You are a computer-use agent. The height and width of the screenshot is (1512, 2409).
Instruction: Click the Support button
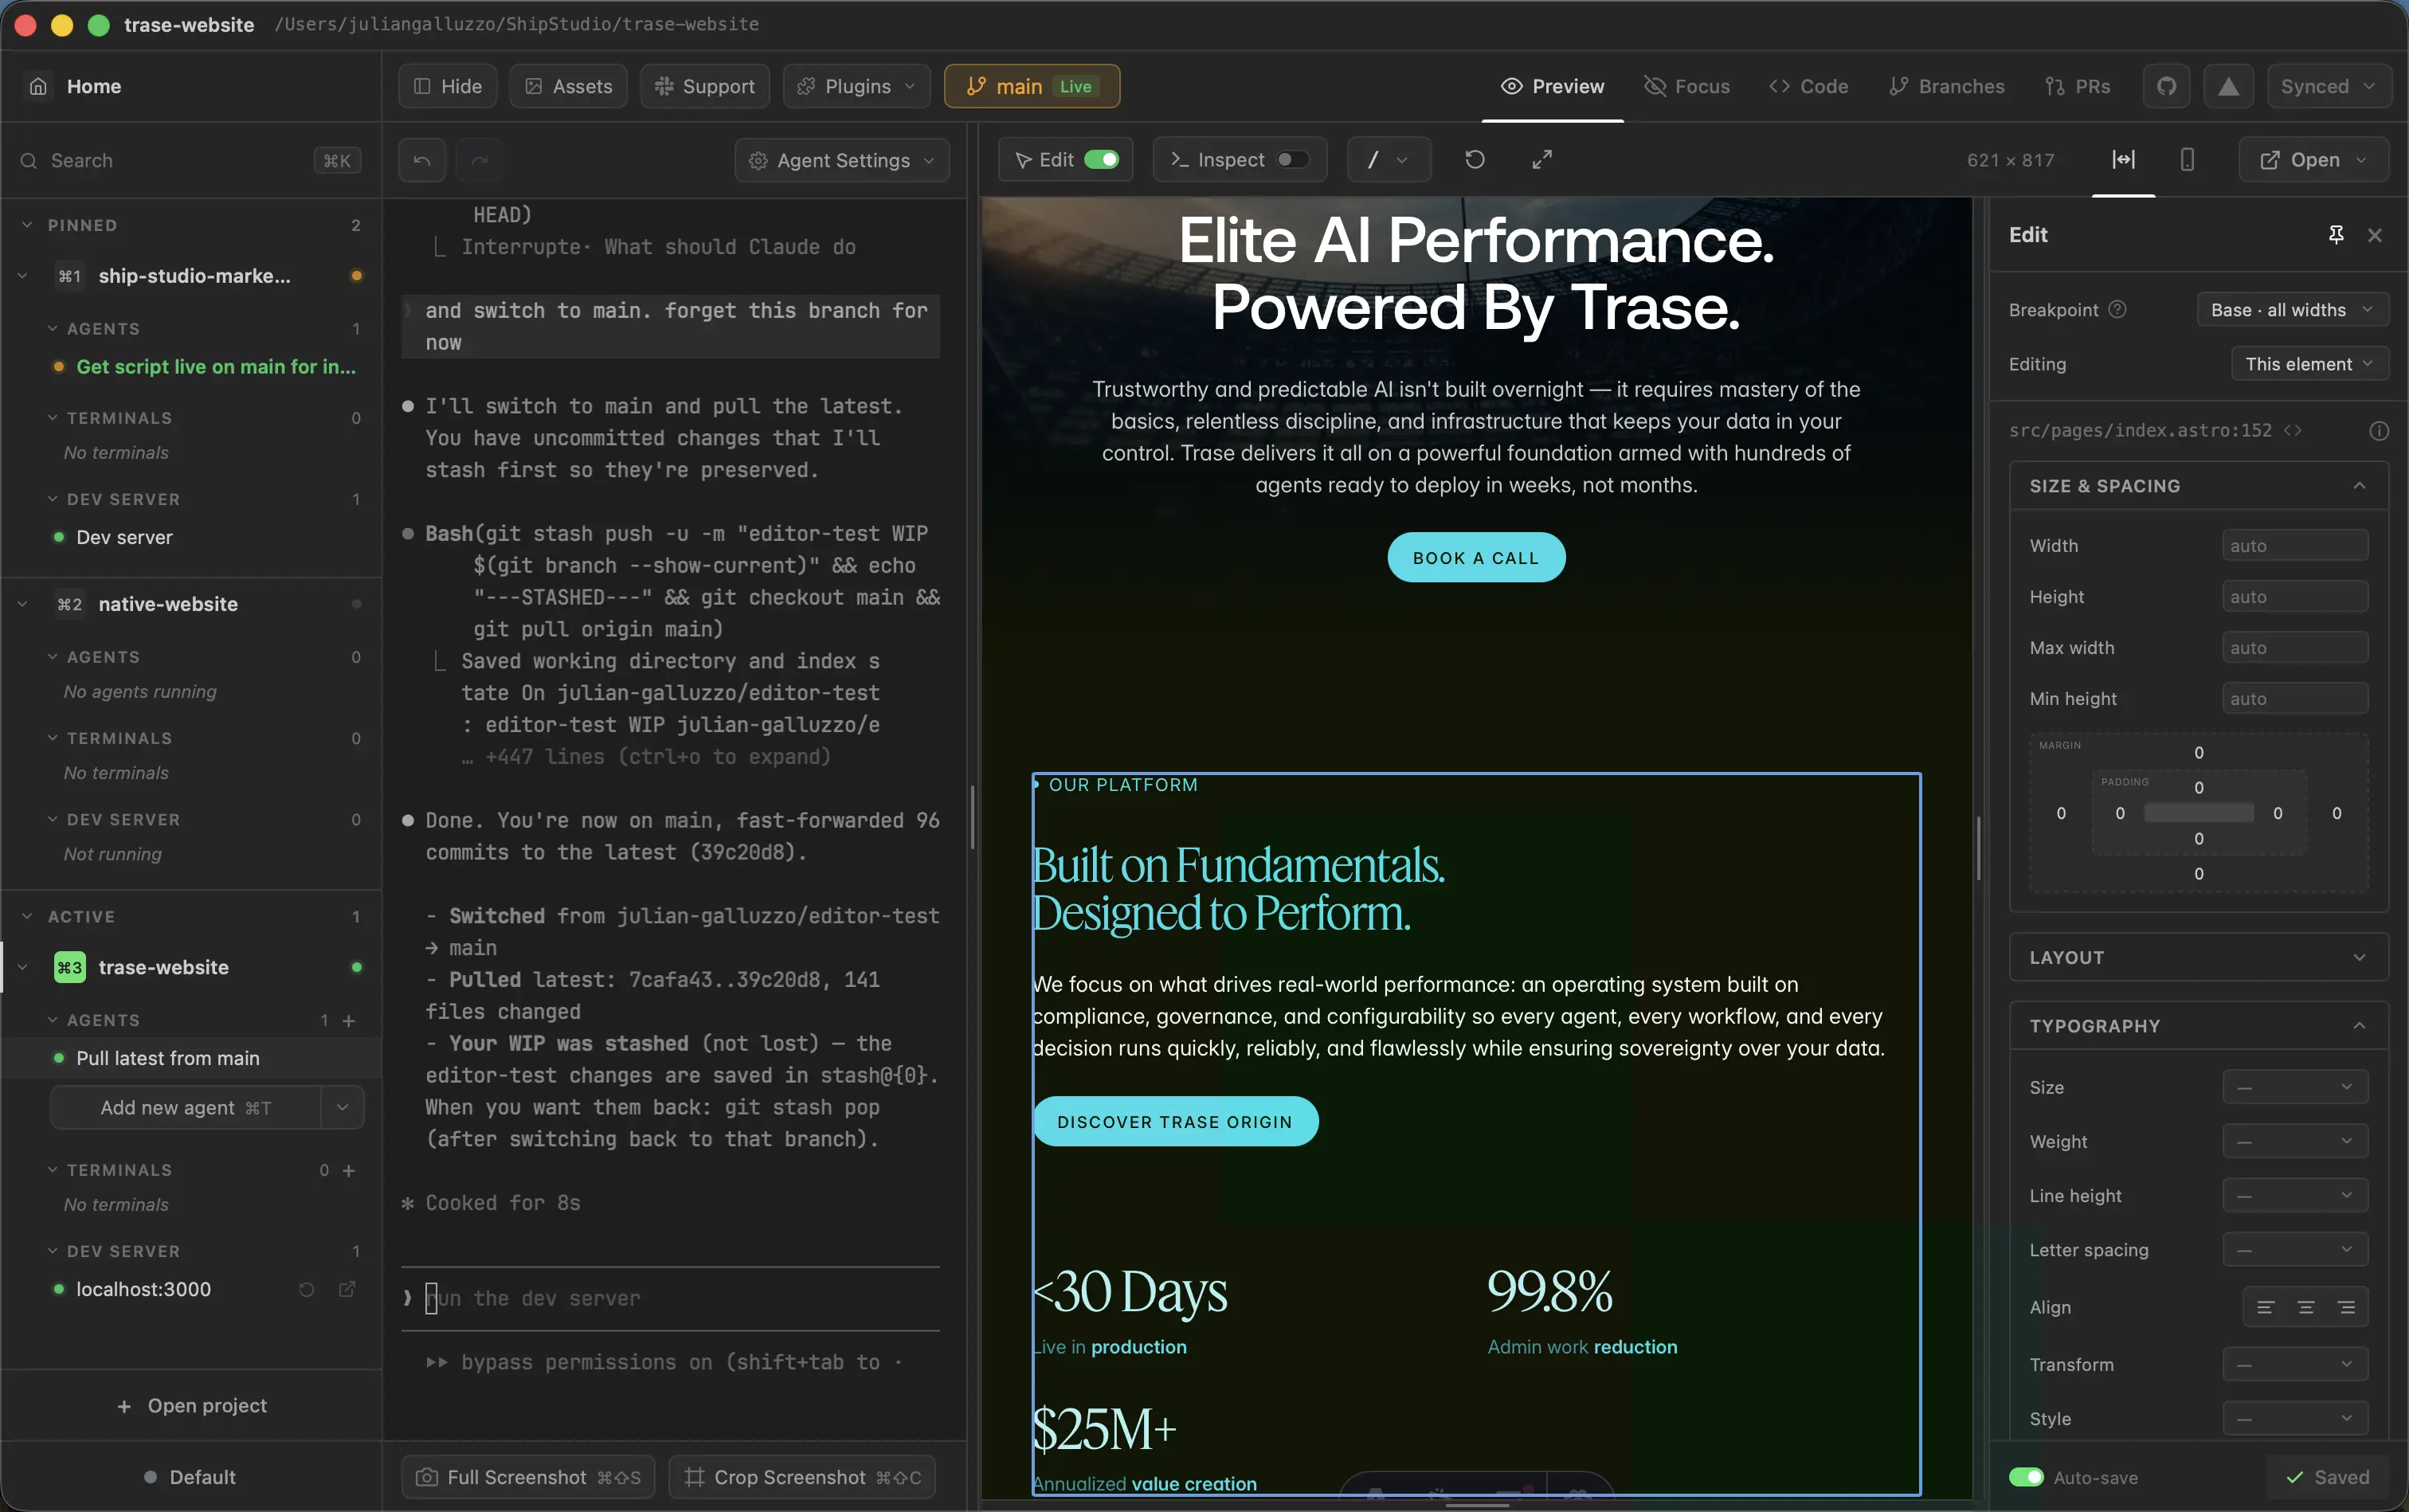704,86
